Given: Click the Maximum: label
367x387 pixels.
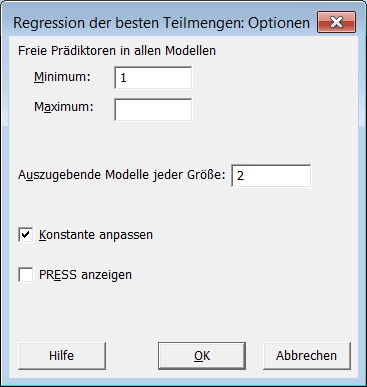Looking at the screenshot, I should [x=64, y=107].
